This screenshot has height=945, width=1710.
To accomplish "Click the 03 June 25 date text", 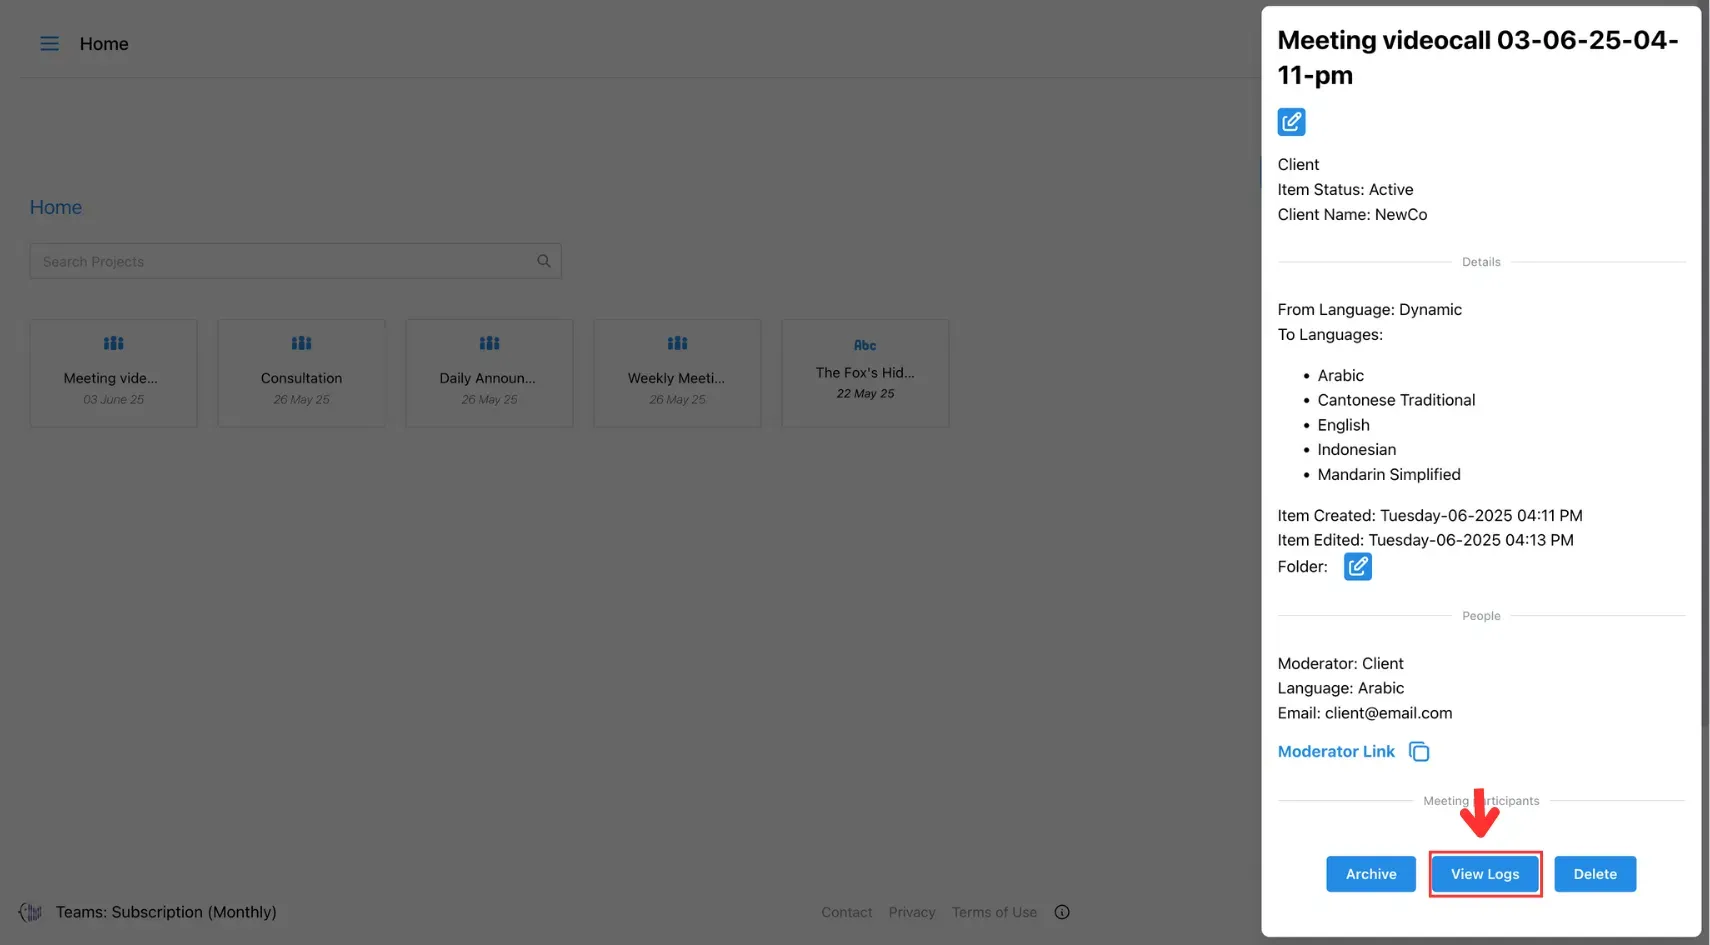I will pyautogui.click(x=113, y=400).
